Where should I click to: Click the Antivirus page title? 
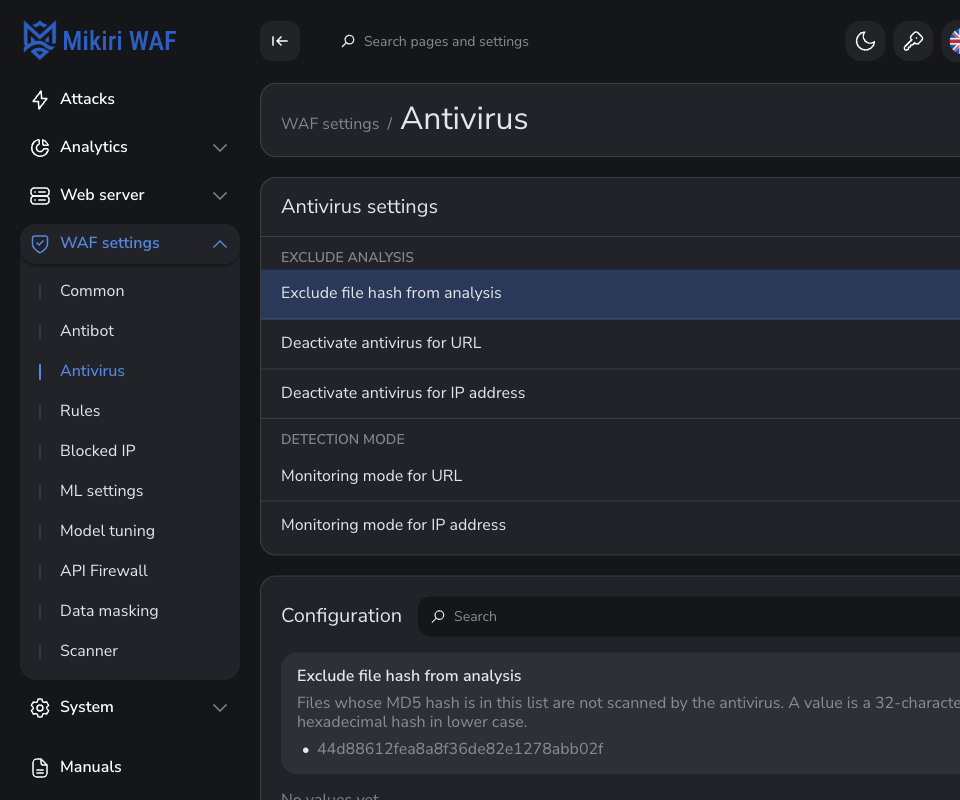click(x=464, y=119)
